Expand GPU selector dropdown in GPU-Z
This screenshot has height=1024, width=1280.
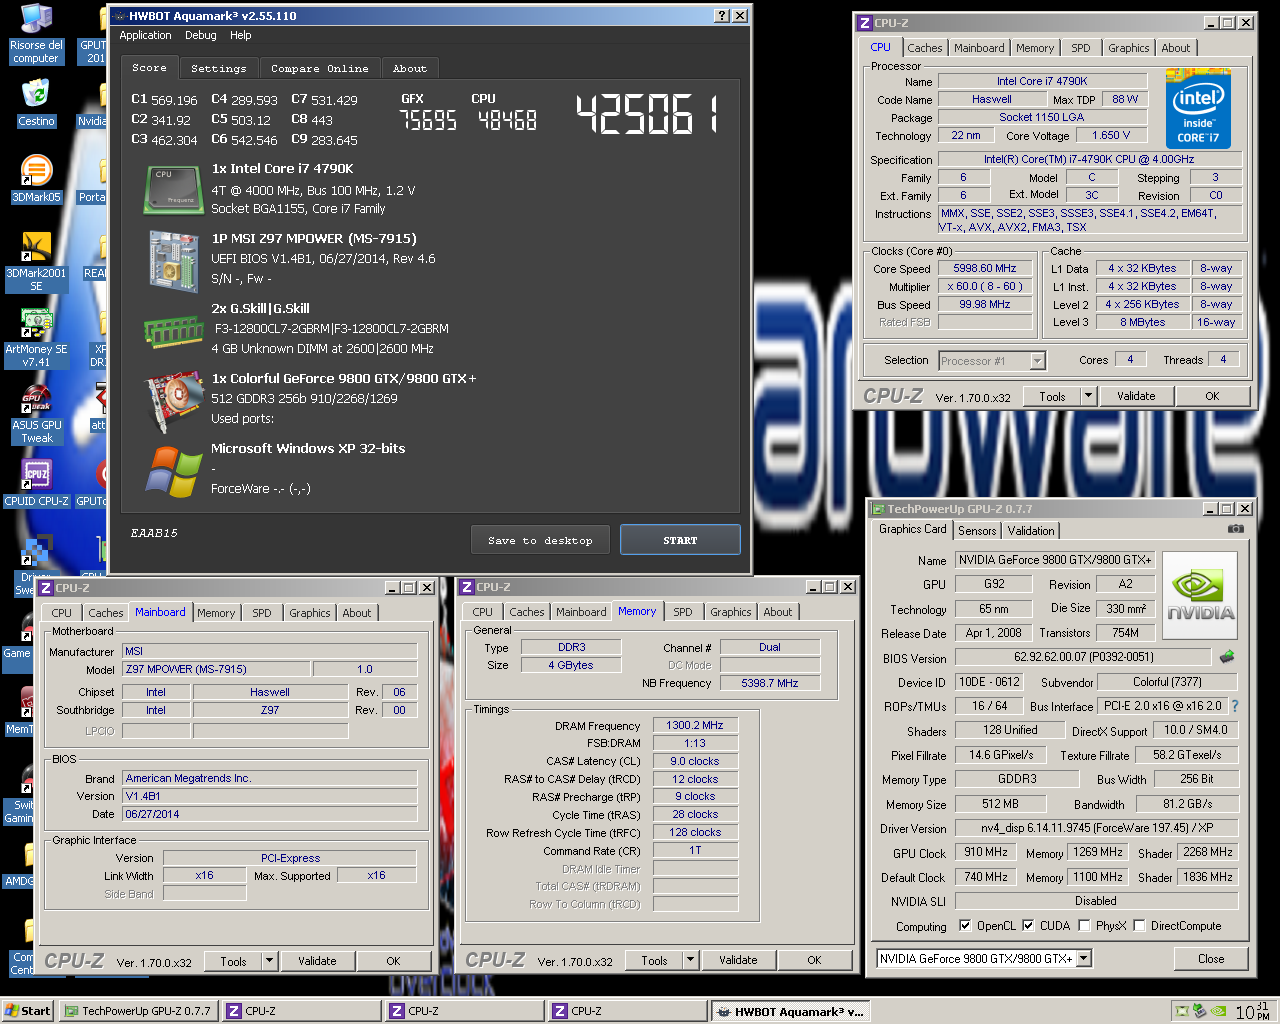[1083, 958]
